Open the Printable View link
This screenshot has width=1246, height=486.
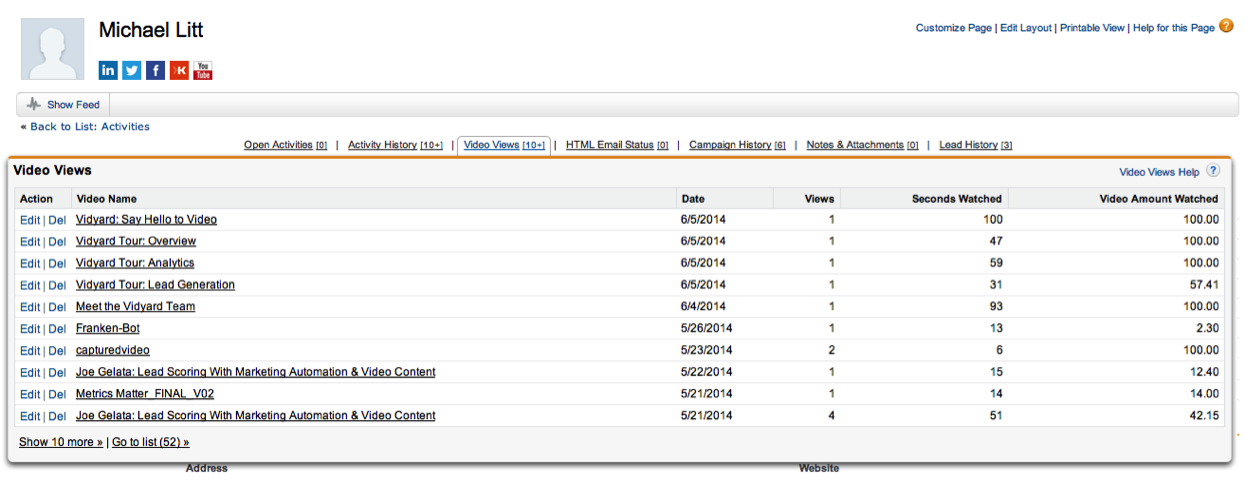point(1092,28)
